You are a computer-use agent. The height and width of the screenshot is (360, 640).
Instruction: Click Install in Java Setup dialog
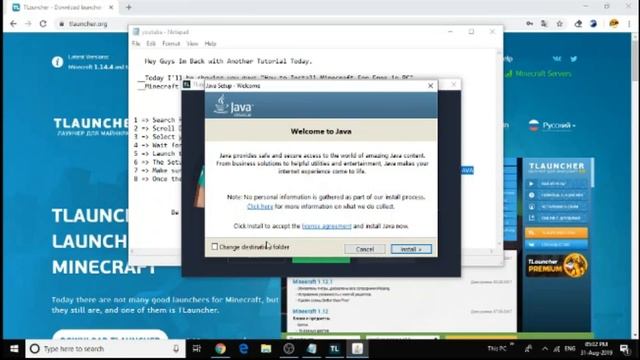click(x=411, y=249)
